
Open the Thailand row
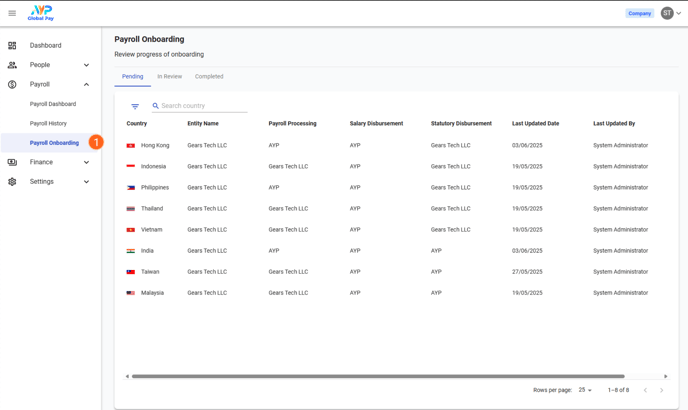pyautogui.click(x=396, y=209)
